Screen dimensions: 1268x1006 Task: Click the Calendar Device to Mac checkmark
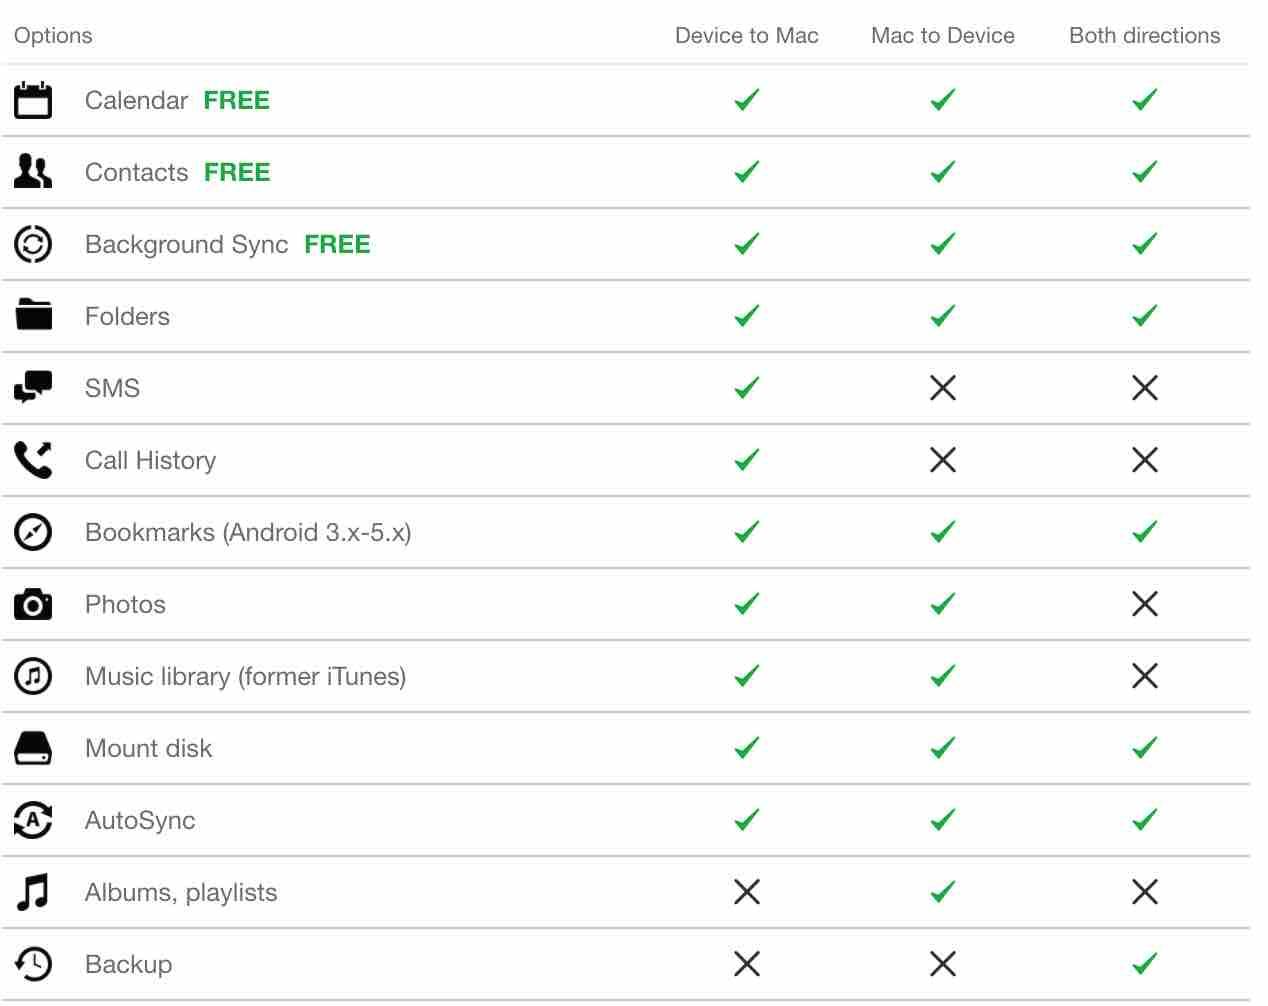point(747,100)
